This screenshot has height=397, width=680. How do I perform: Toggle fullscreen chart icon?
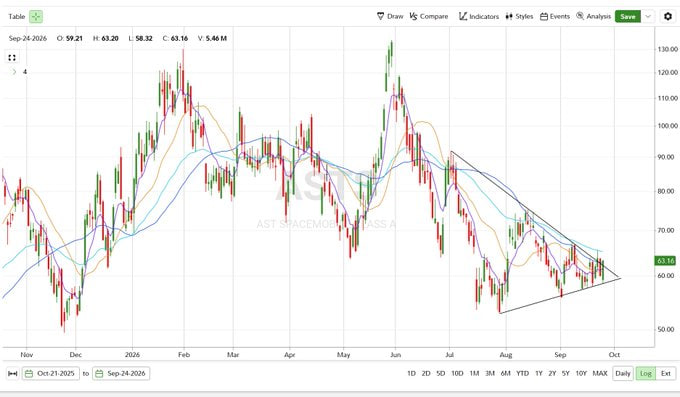pos(12,58)
